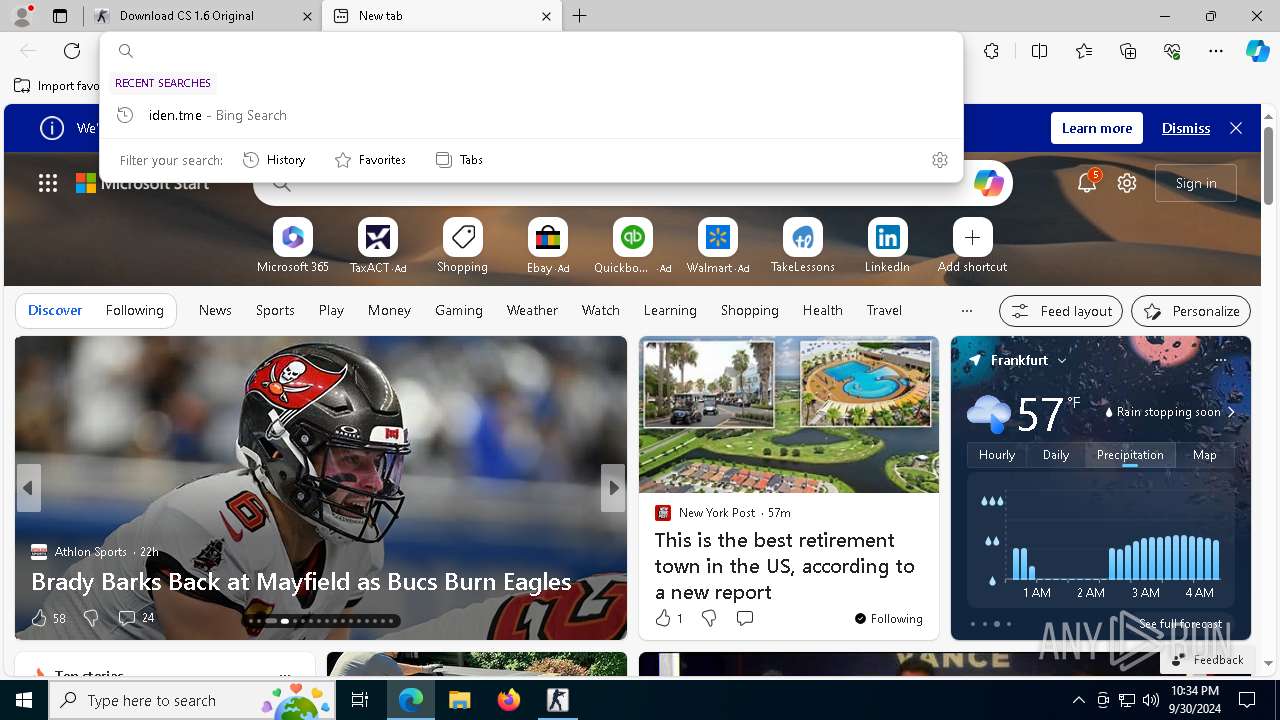Open Firefox from taskbar
Image resolution: width=1280 pixels, height=720 pixels.
coord(509,700)
